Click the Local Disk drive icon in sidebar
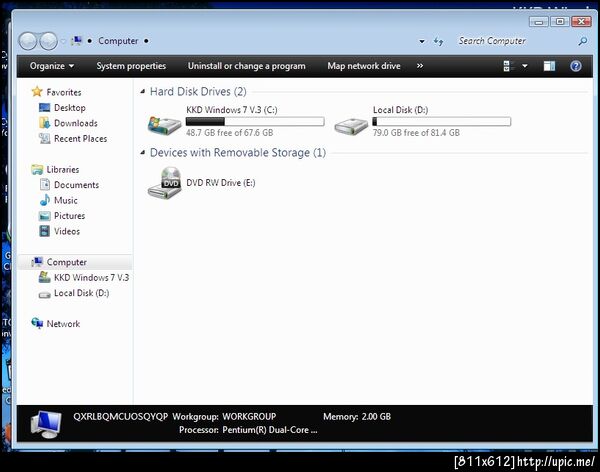This screenshot has width=600, height=472. pyautogui.click(x=44, y=294)
